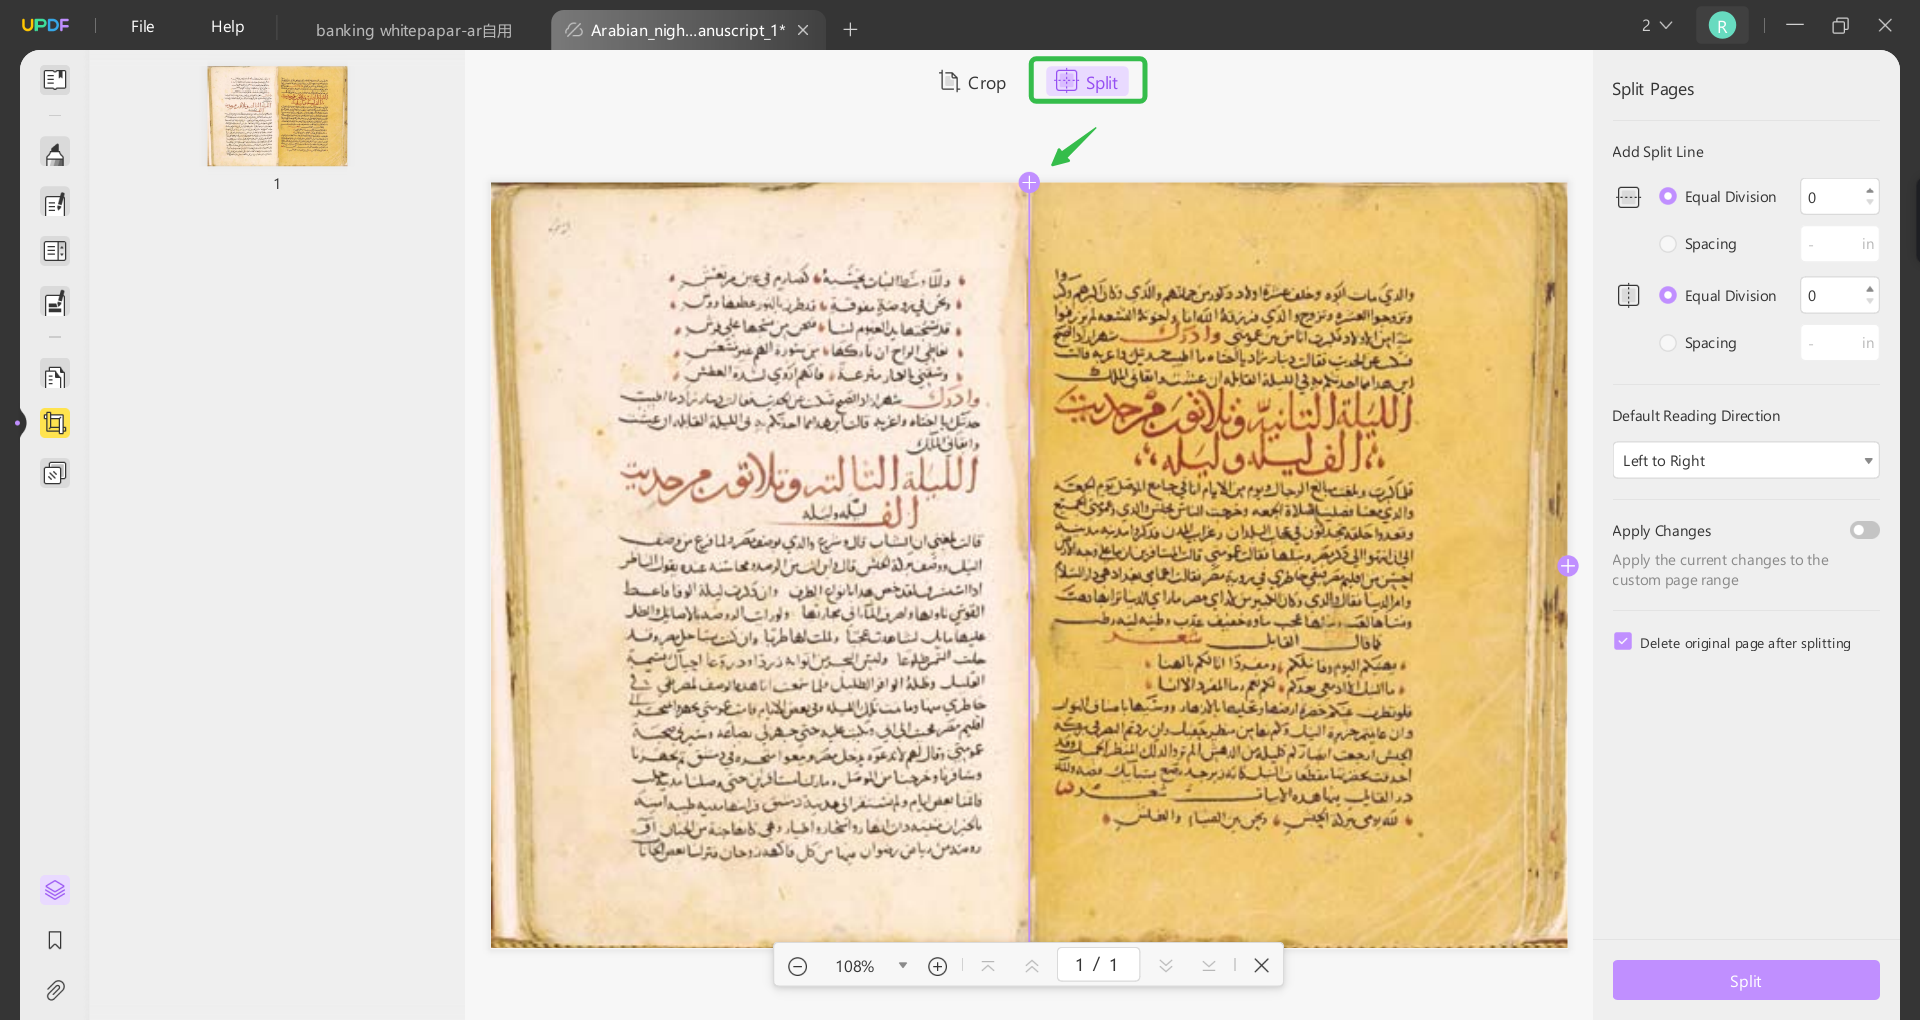Click the horizontal Spacing inches field
The width and height of the screenshot is (1920, 1020).
1840,244
